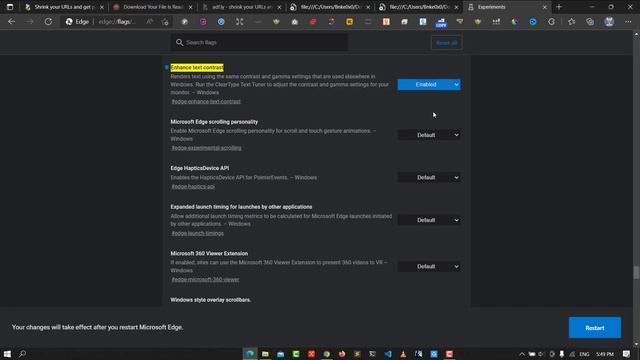Click the highlighted Enhance text contrast title
Image resolution: width=640 pixels, height=360 pixels.
click(x=197, y=68)
